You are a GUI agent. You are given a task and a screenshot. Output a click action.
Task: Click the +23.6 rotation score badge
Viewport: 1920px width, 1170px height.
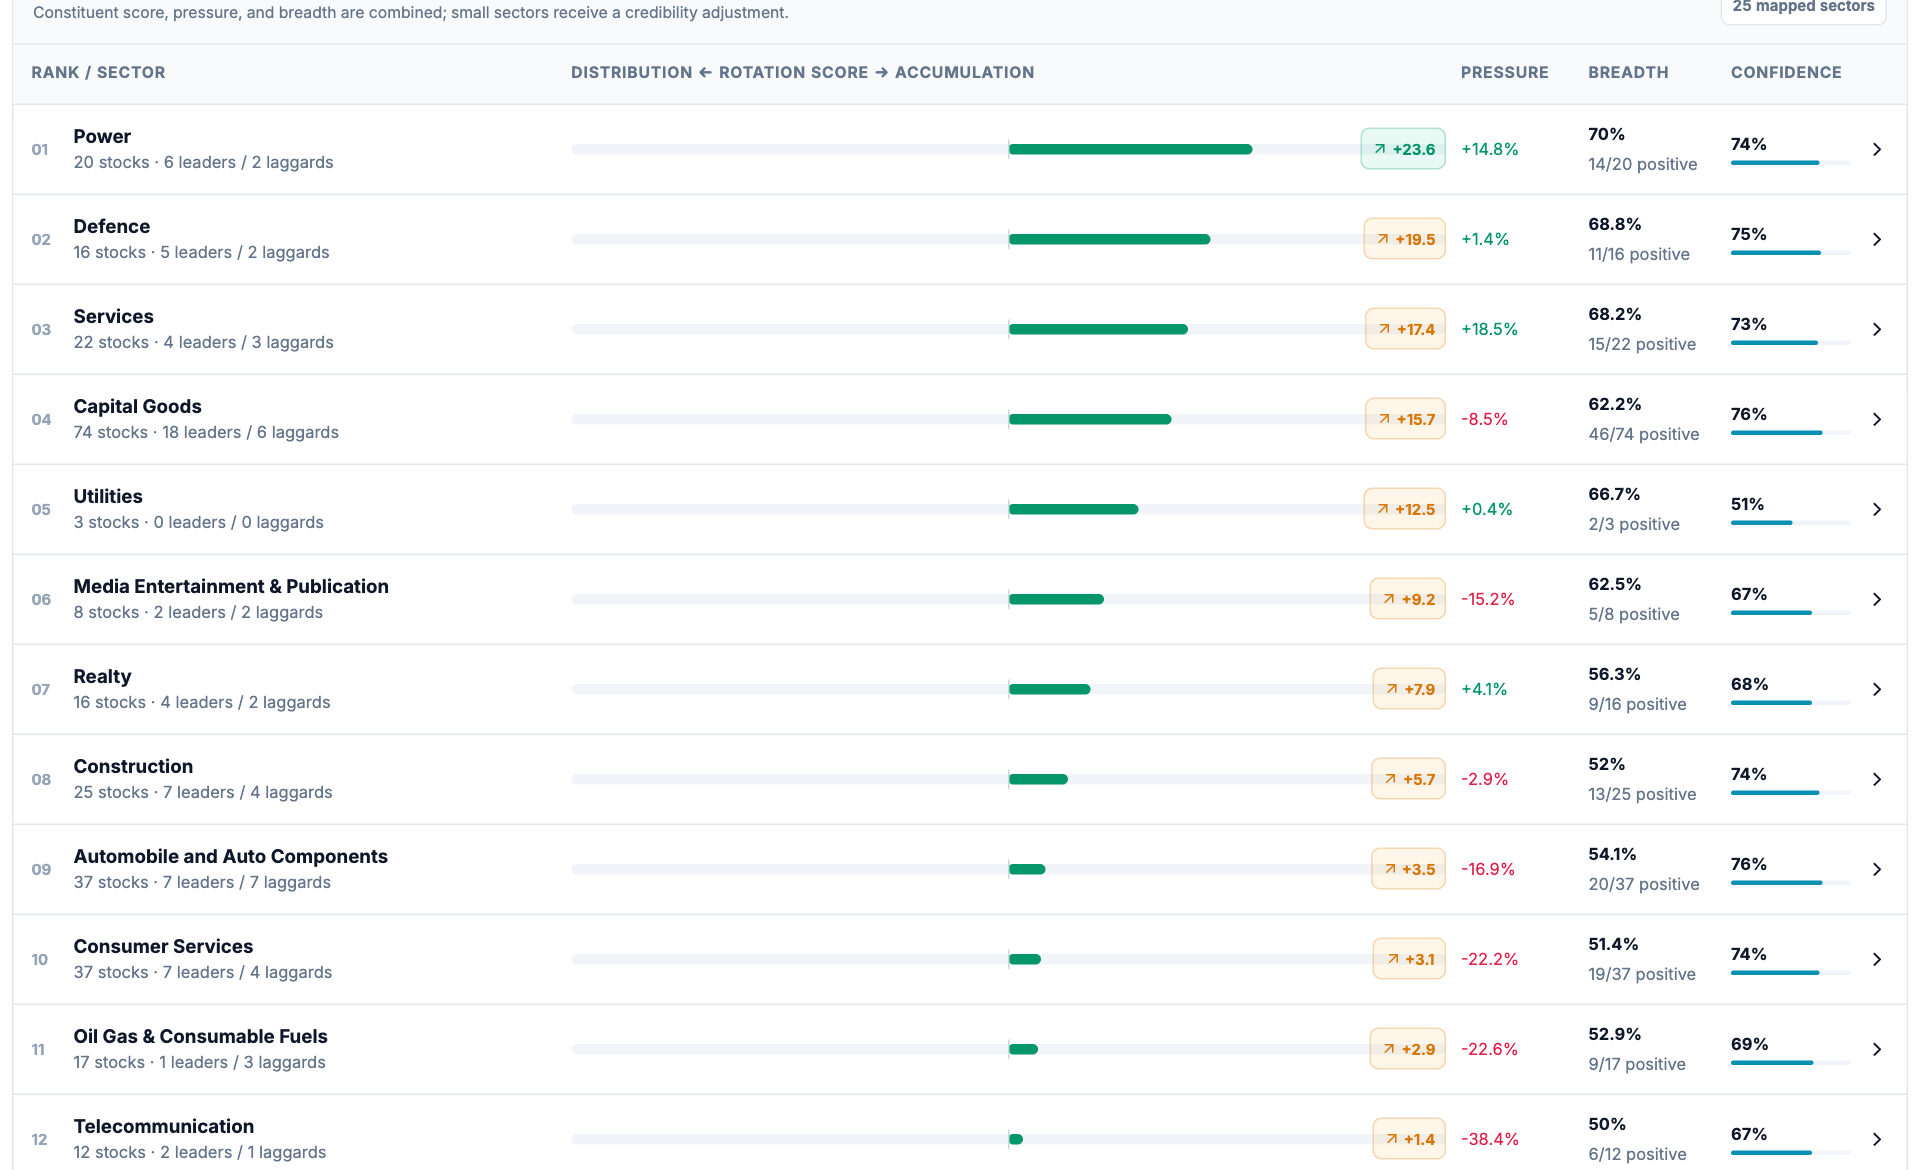[x=1403, y=149]
